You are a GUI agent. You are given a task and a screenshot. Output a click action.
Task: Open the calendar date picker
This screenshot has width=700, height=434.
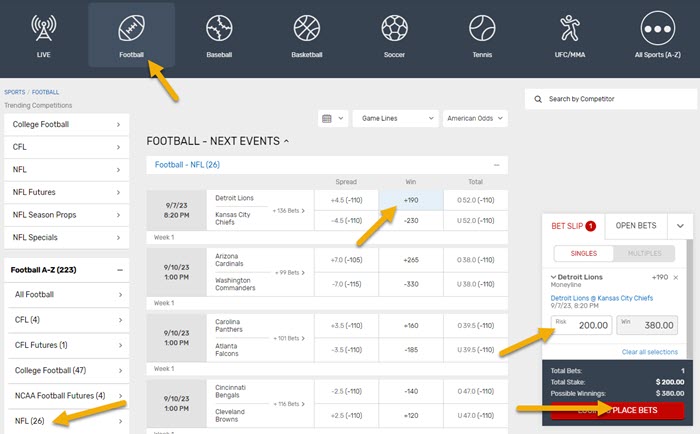pos(332,118)
